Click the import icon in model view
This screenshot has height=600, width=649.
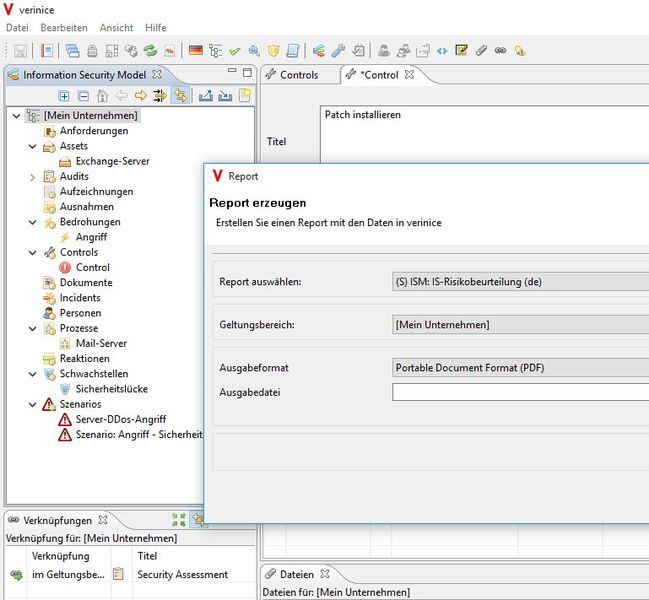(x=225, y=96)
